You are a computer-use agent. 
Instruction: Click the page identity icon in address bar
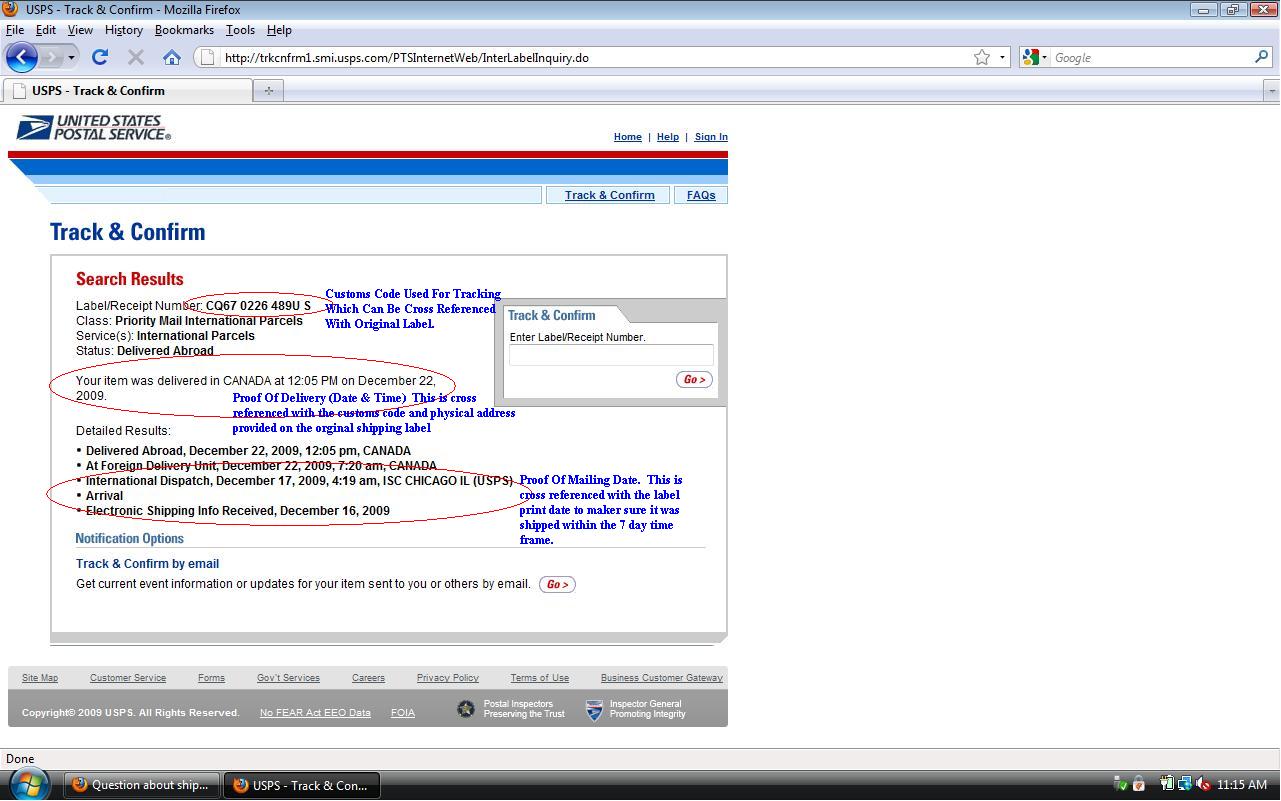208,57
